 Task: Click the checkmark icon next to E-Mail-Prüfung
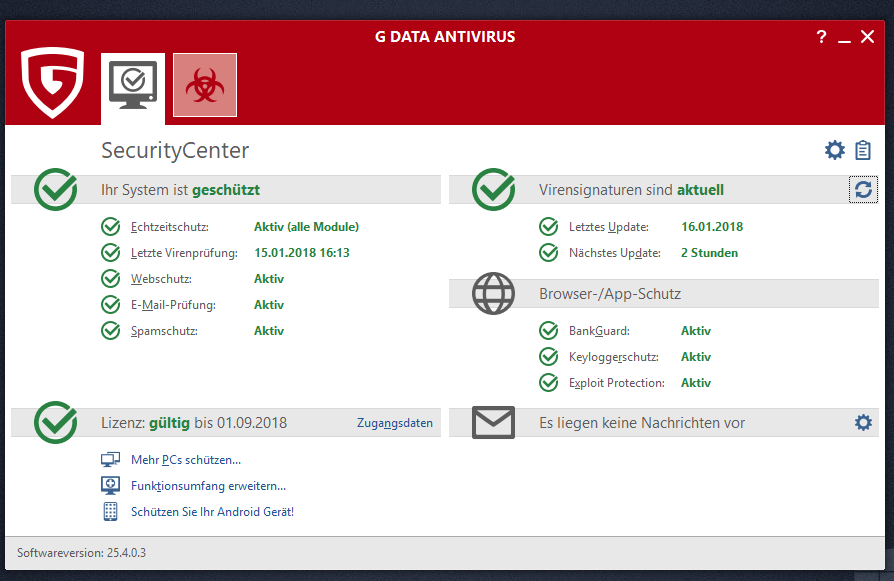111,305
